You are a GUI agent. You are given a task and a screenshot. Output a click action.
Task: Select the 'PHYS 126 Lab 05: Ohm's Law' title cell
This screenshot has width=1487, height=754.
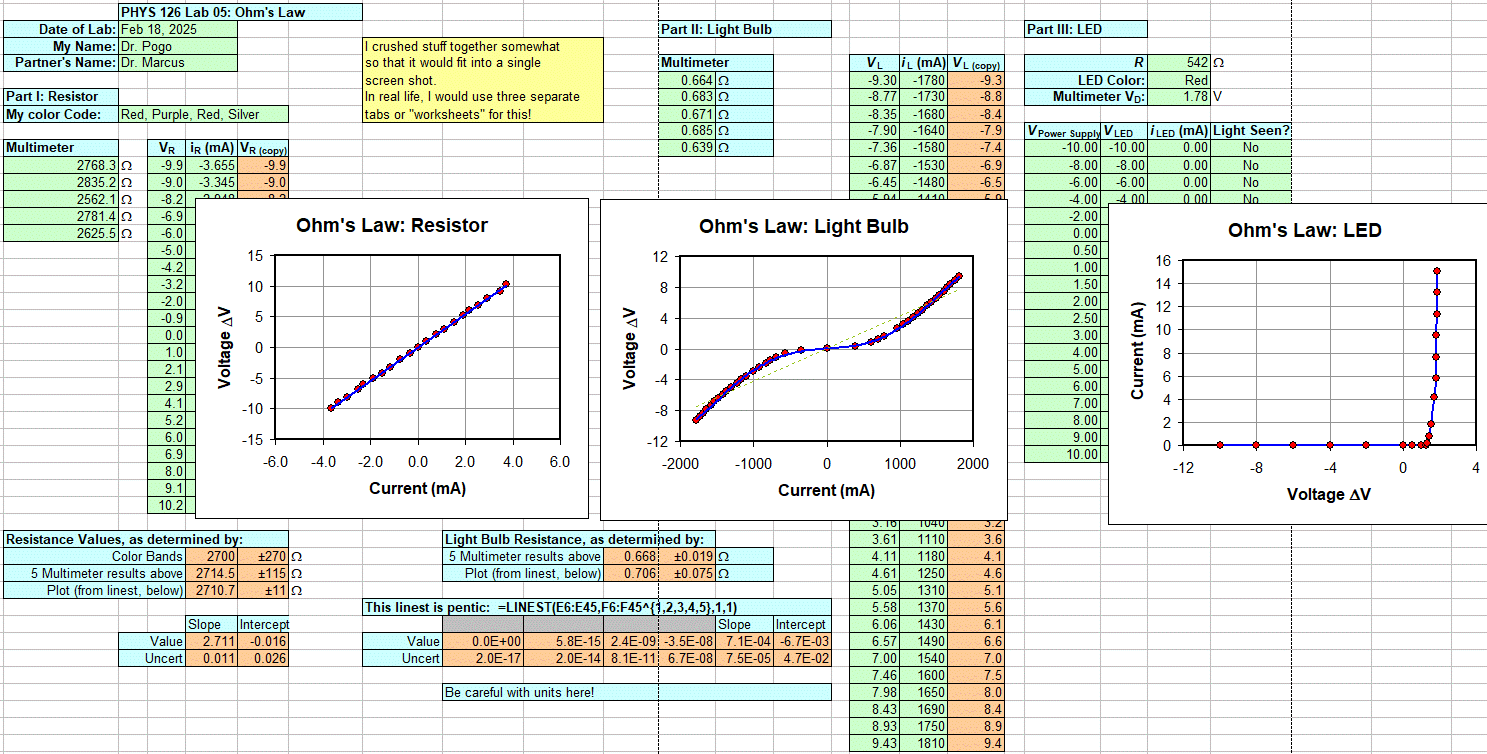click(x=240, y=13)
